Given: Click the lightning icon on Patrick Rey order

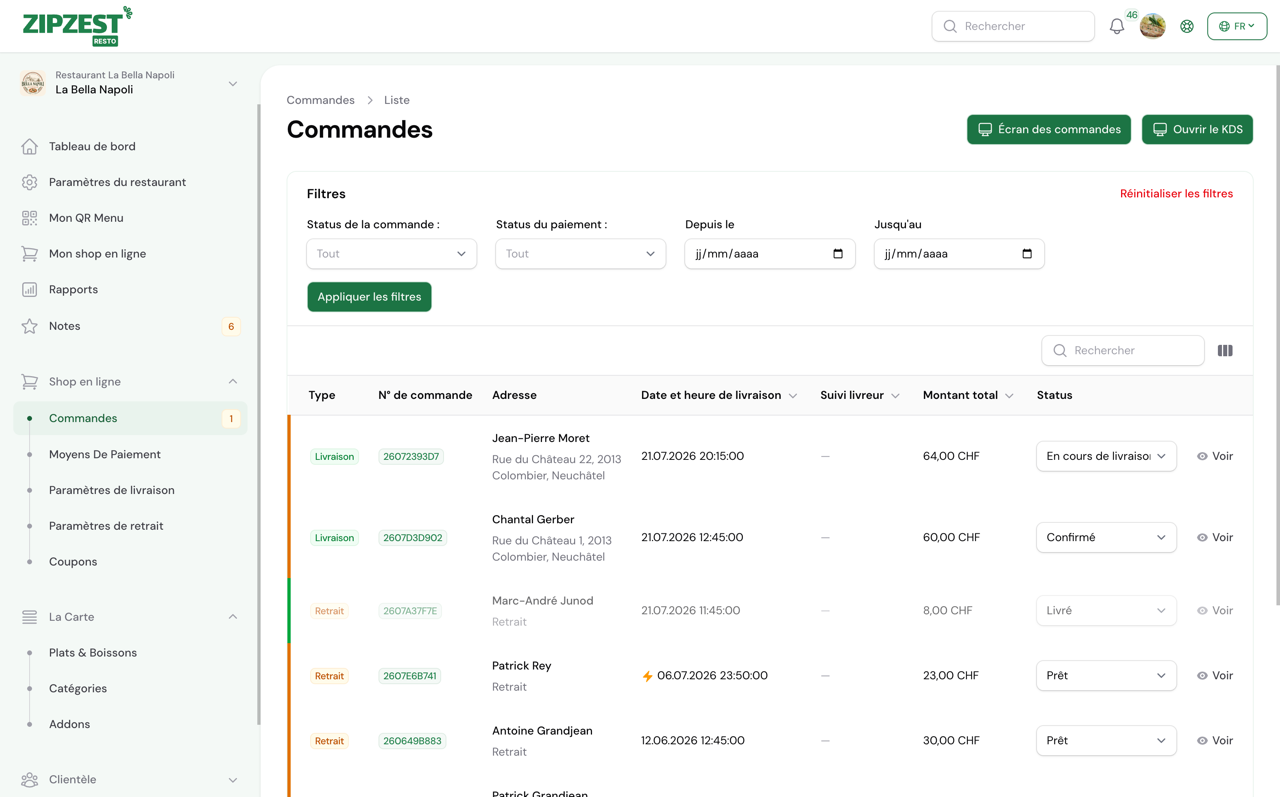Looking at the screenshot, I should tap(647, 677).
